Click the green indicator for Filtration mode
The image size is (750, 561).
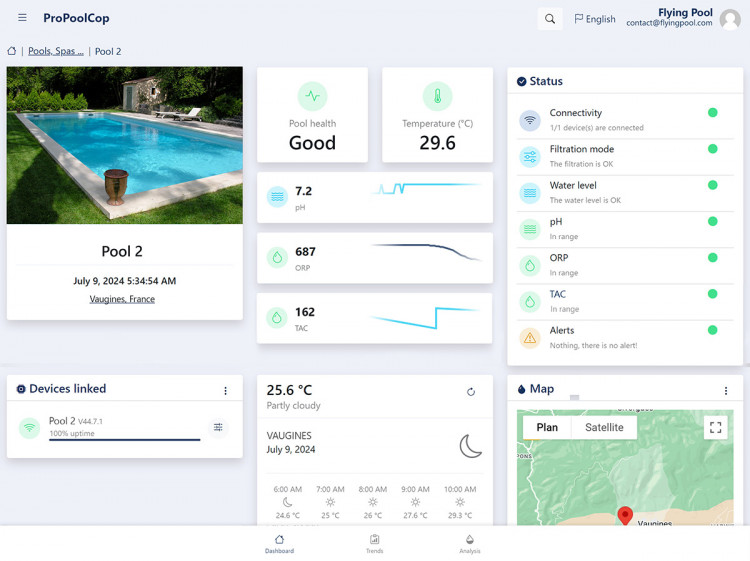(712, 149)
